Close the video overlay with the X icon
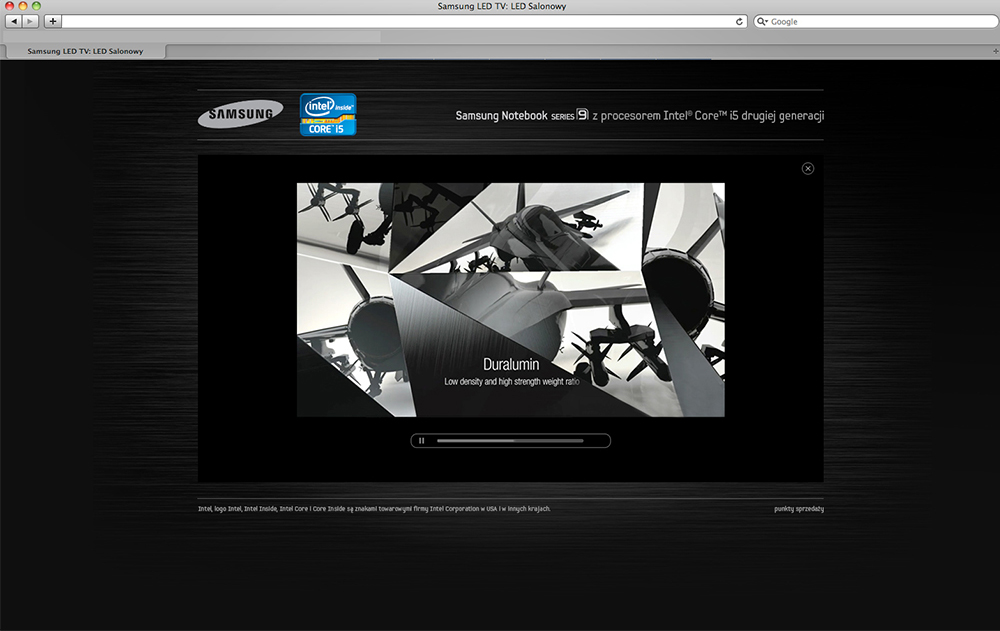The width and height of the screenshot is (1000, 631). click(807, 168)
